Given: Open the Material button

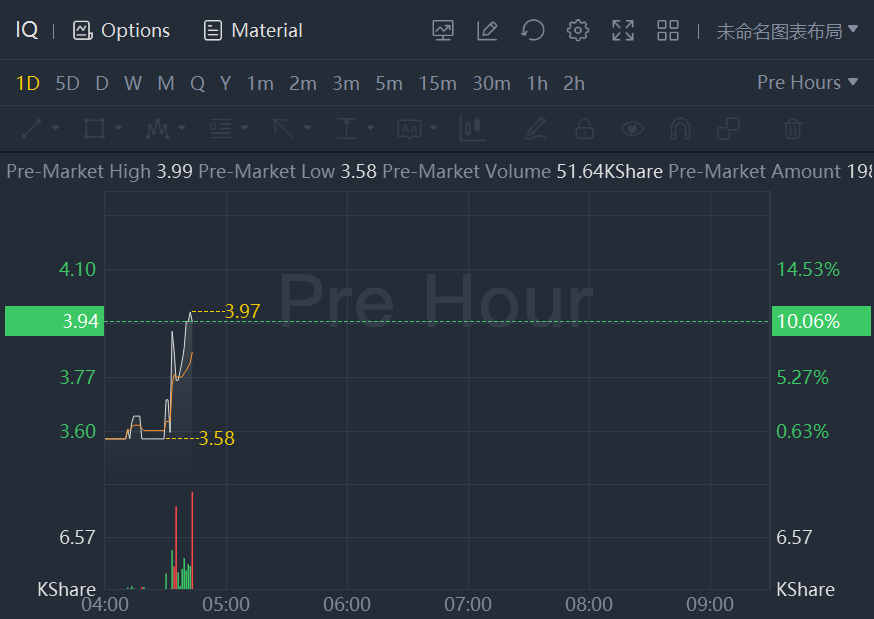Looking at the screenshot, I should 253,30.
